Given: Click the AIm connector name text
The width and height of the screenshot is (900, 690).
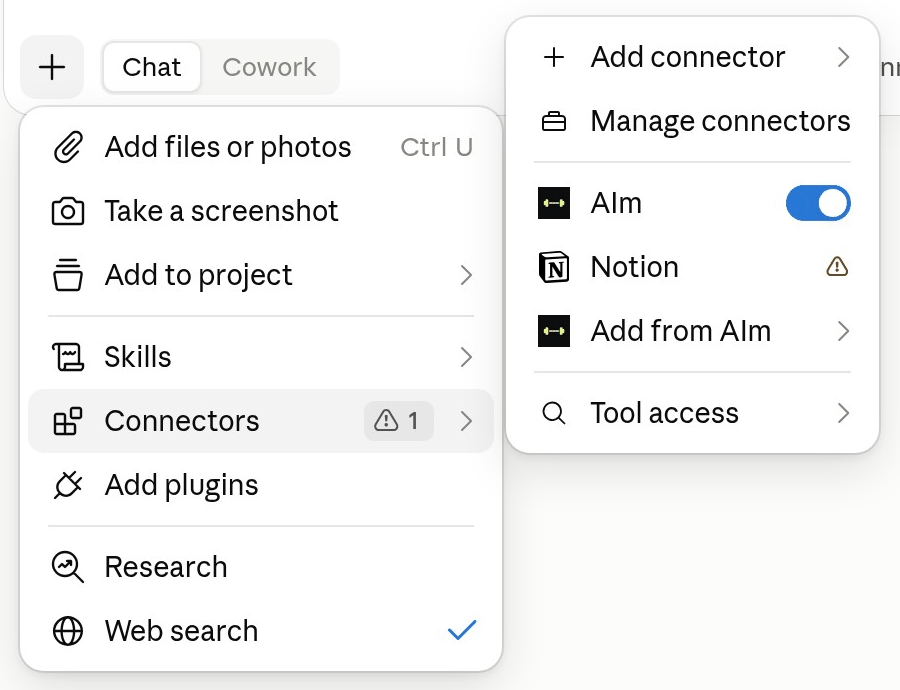Looking at the screenshot, I should 616,203.
